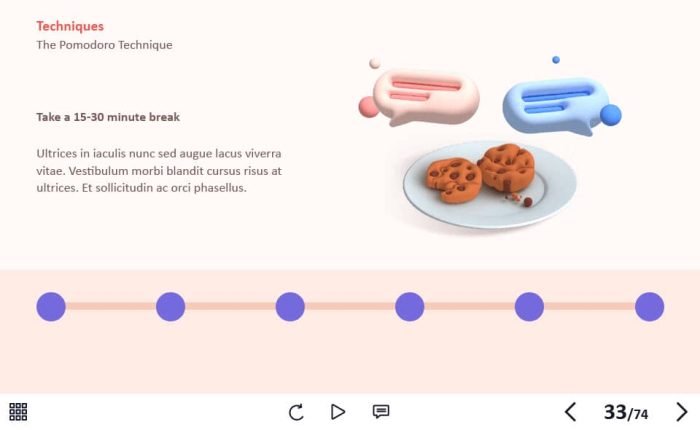This screenshot has height=430, width=700.
Task: Click the pink speech bubble graphic
Action: (x=420, y=95)
